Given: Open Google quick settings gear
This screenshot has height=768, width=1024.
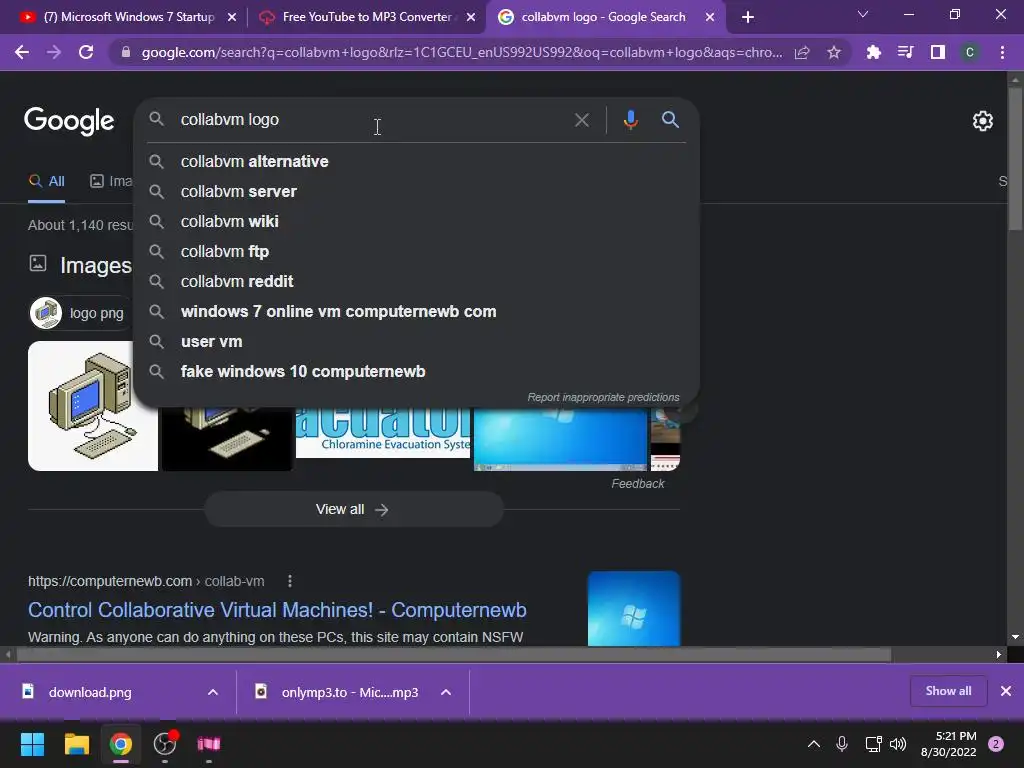Looking at the screenshot, I should (983, 121).
